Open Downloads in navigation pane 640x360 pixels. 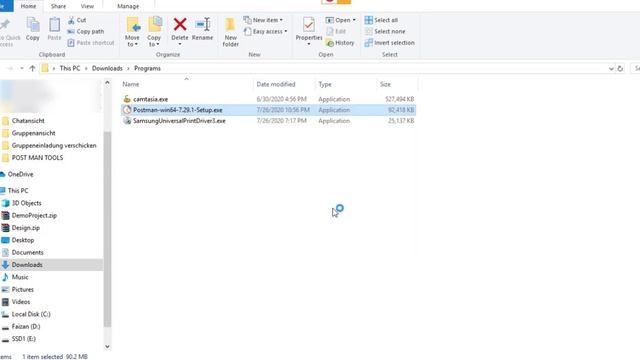pyautogui.click(x=27, y=265)
